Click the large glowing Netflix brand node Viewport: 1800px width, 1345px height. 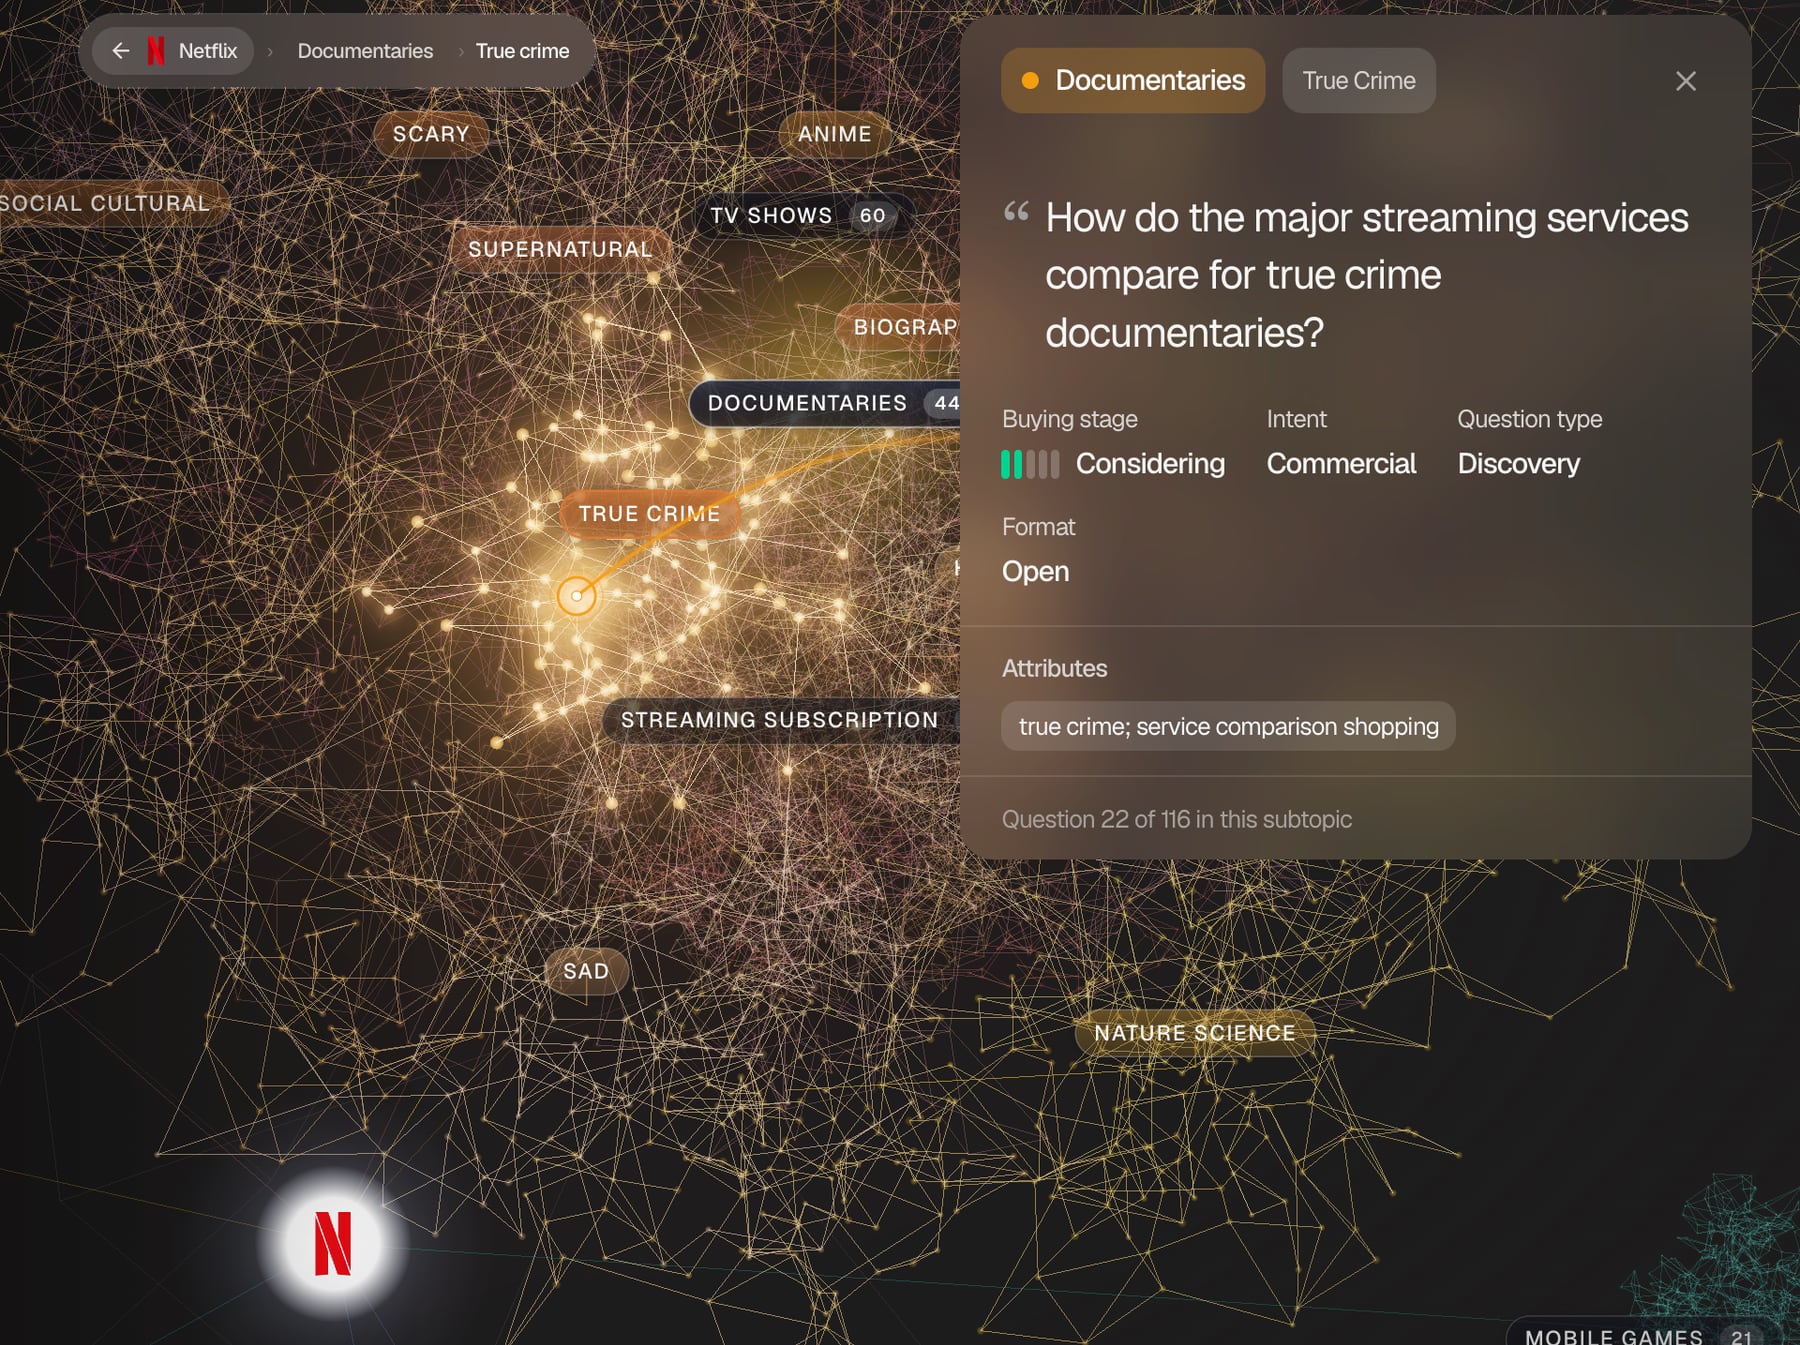(333, 1244)
